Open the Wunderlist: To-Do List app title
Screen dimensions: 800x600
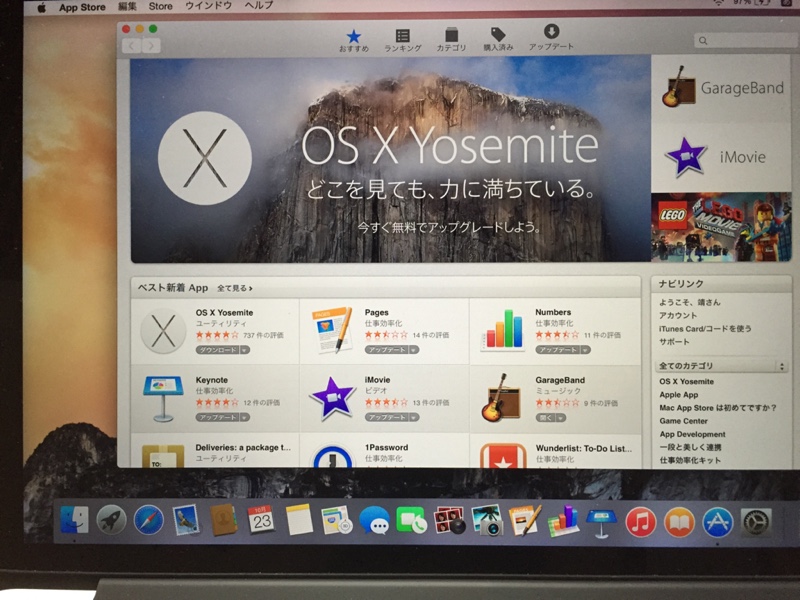(x=584, y=448)
